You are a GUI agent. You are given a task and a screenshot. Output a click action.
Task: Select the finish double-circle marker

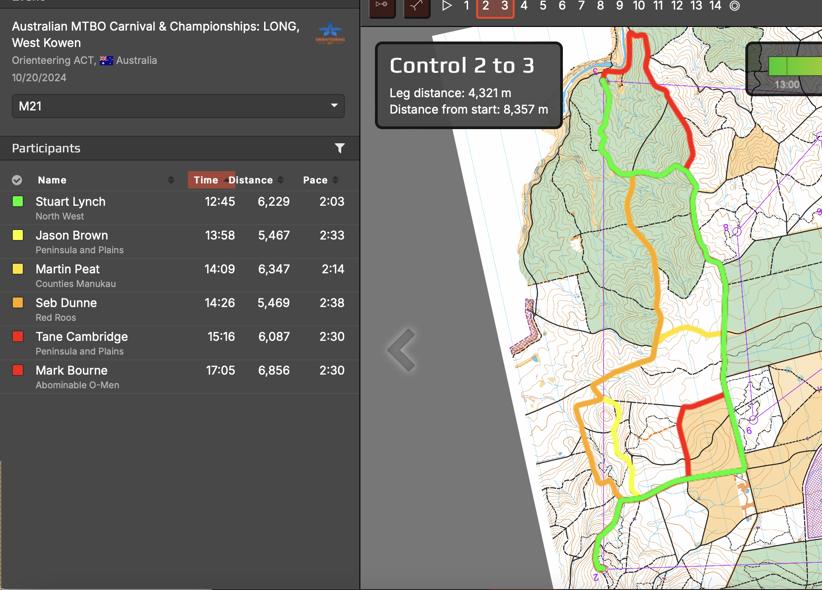pos(735,6)
